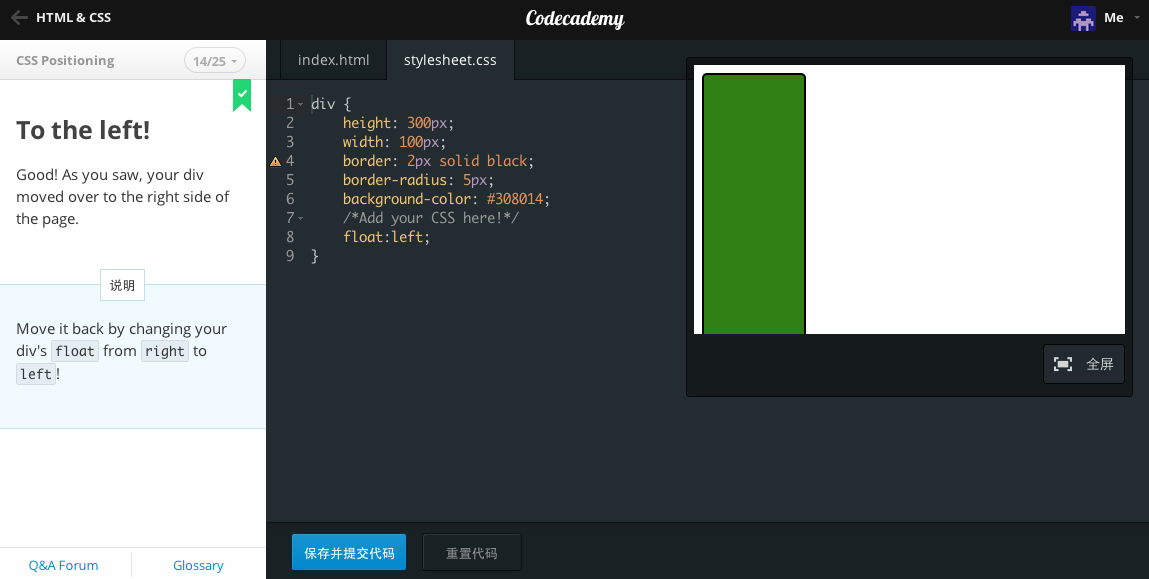The height and width of the screenshot is (579, 1149).
Task: Collapse the code fold at line 1
Action: (298, 103)
